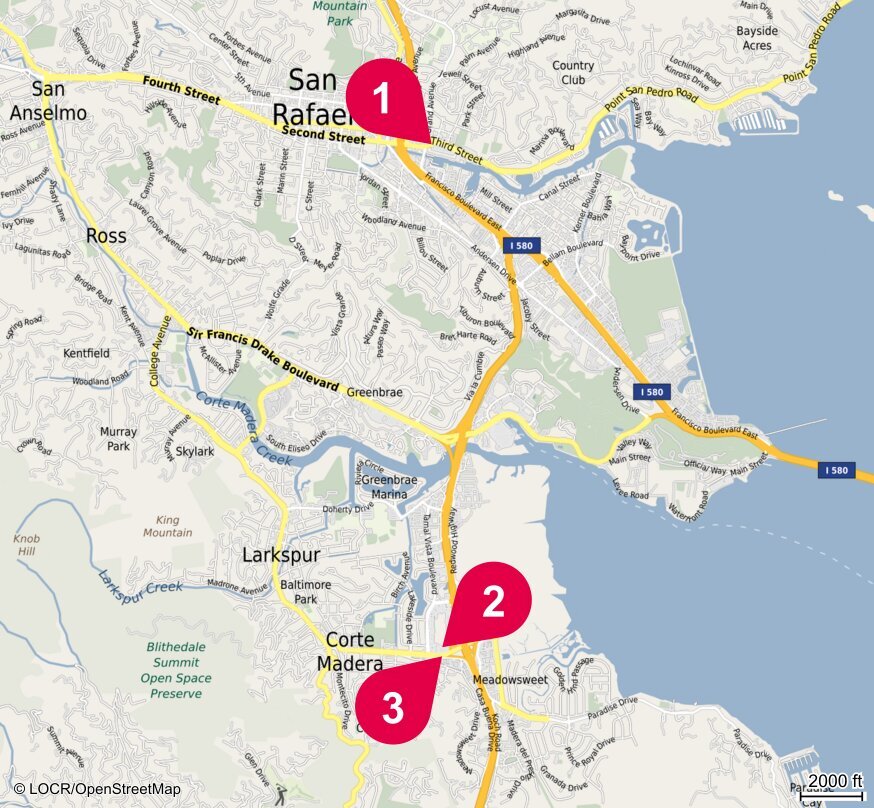Click the San Anselmo town label
The width and height of the screenshot is (874, 808).
point(48,101)
